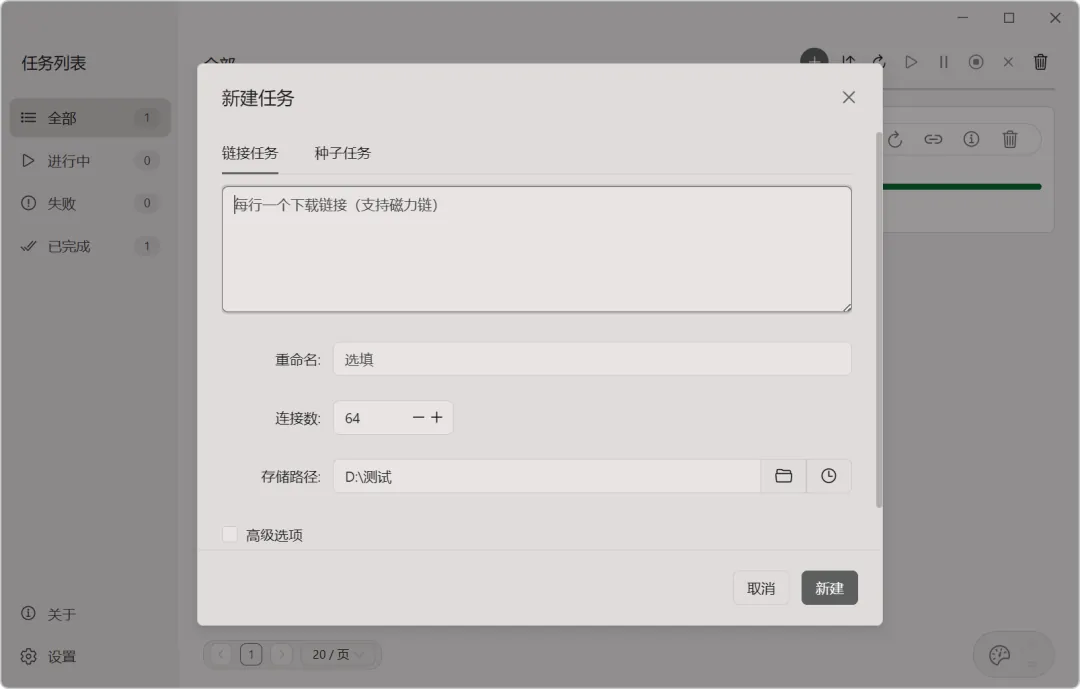Click the start play icon in the toolbar

[911, 62]
